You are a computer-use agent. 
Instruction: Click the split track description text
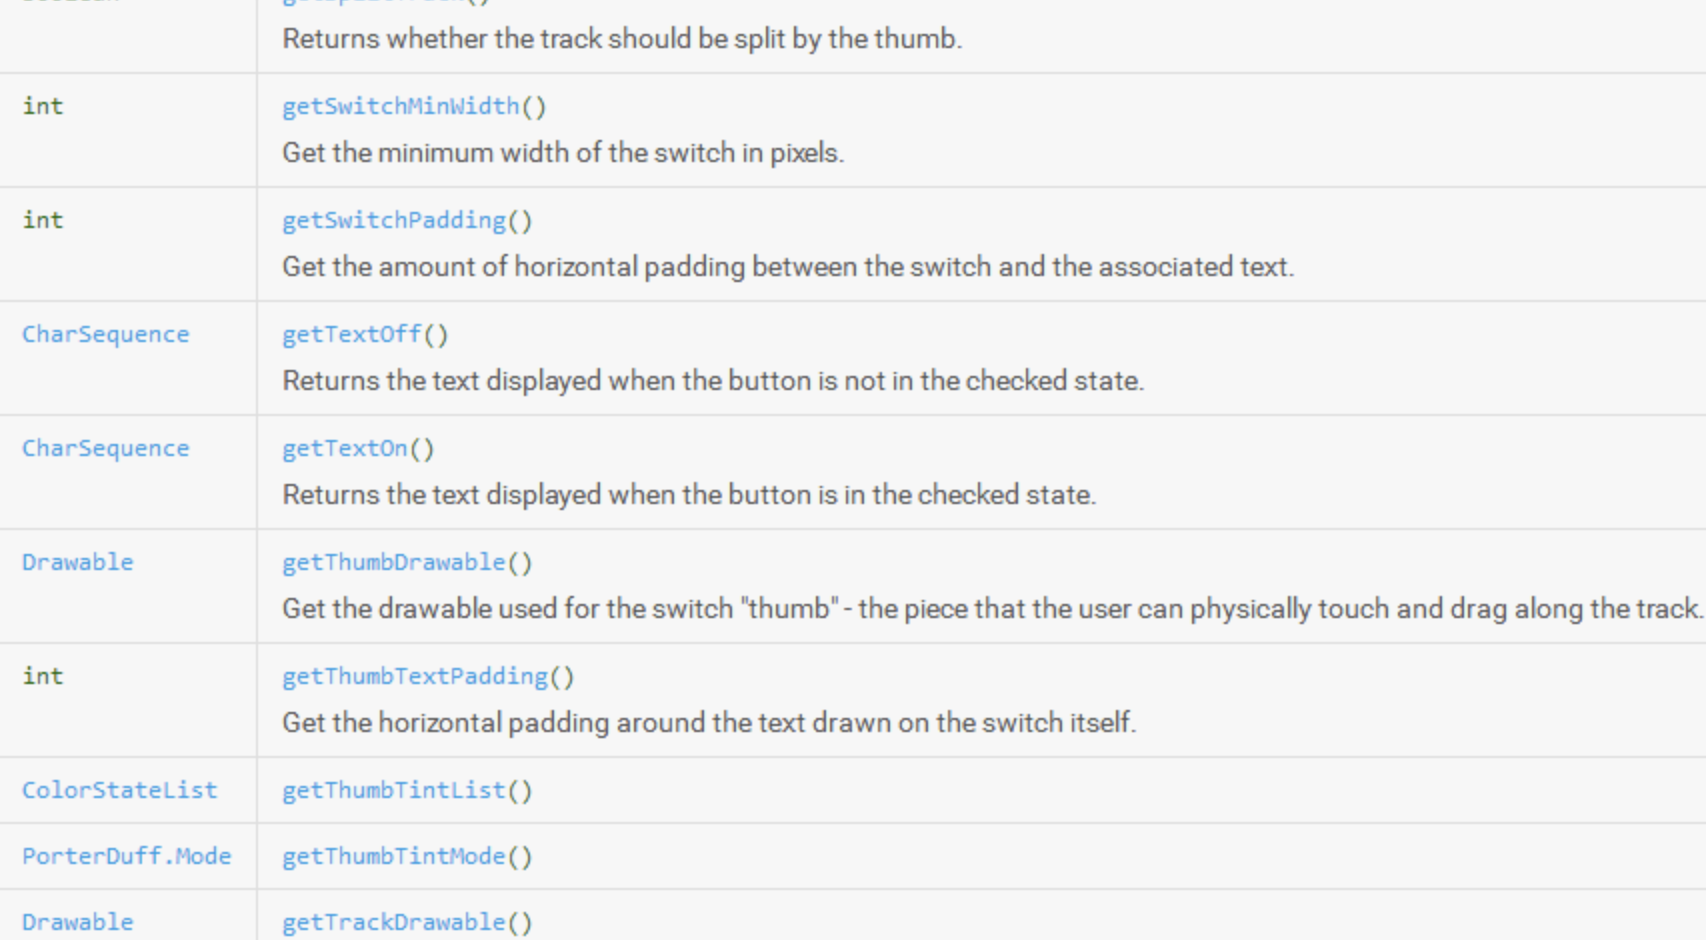point(621,39)
